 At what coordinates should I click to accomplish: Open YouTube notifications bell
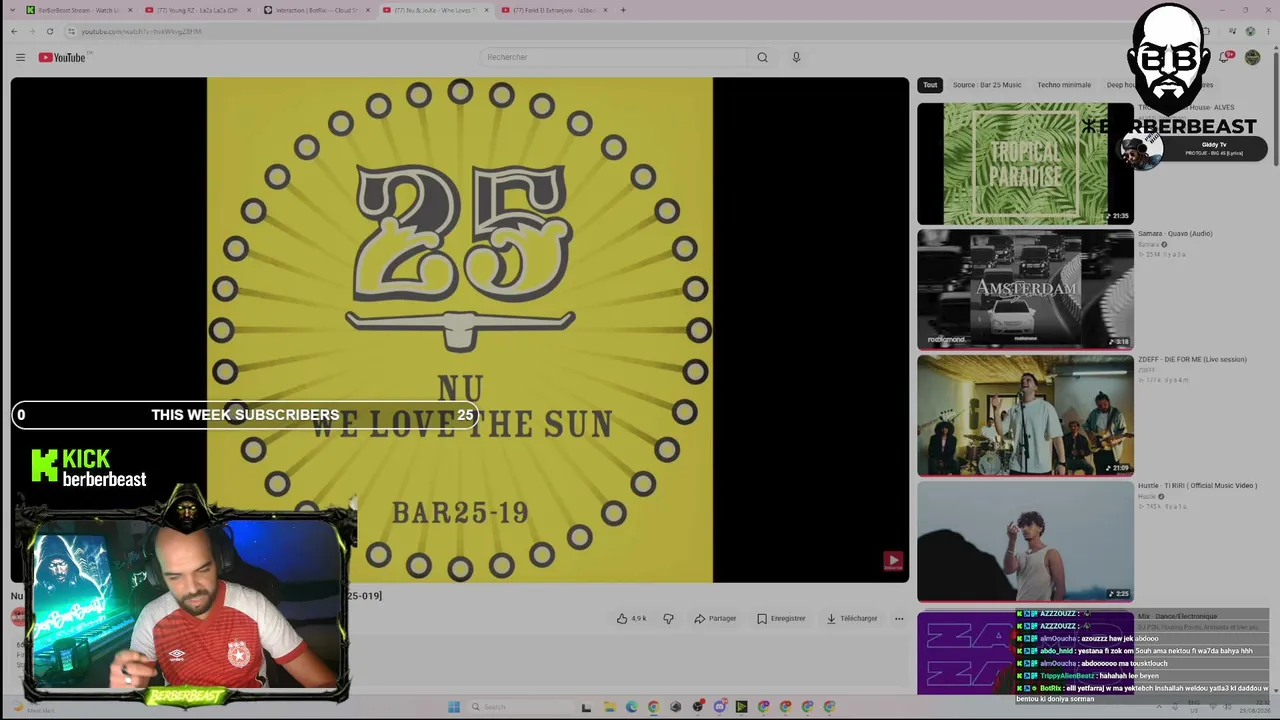click(1224, 57)
